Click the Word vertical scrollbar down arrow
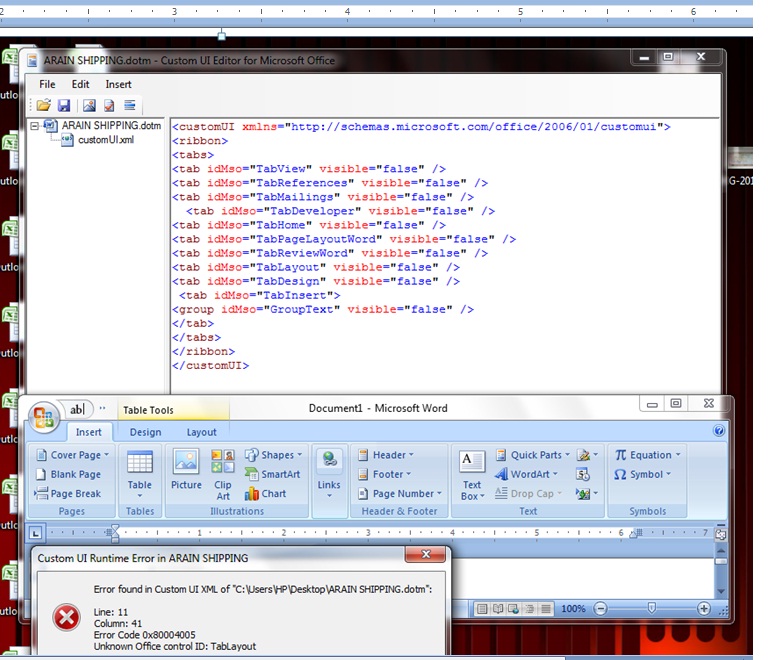768x660 pixels. (x=721, y=591)
